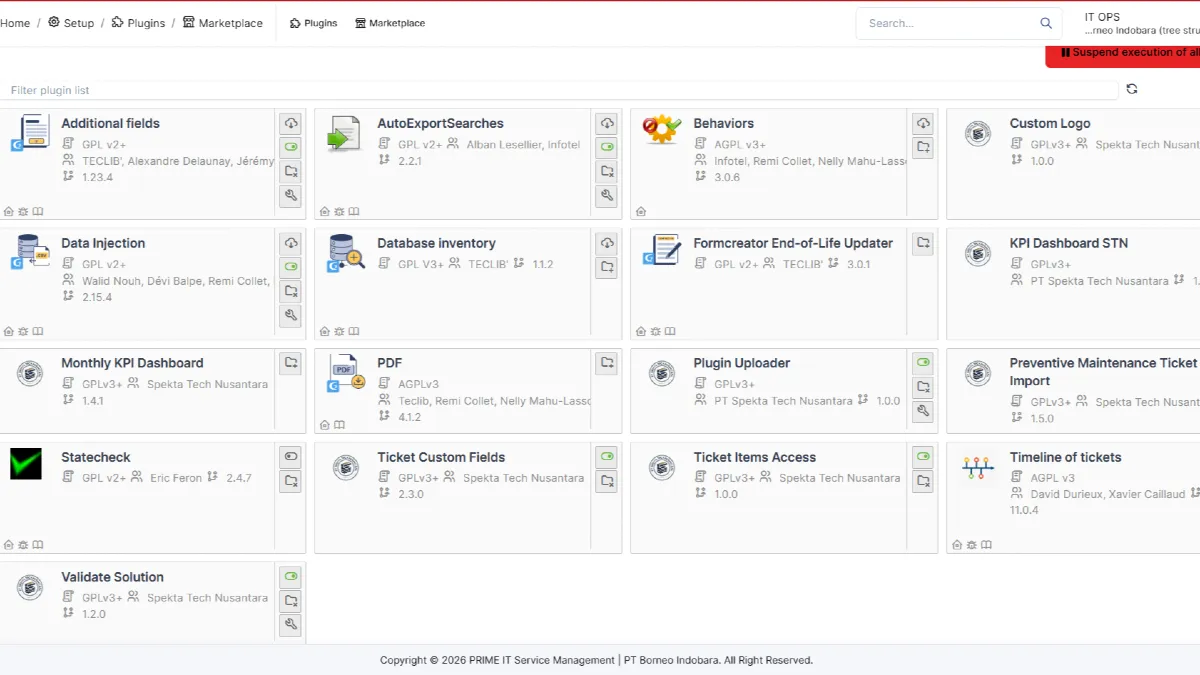The height and width of the screenshot is (675, 1200).
Task: Uninstall the Ticket Items Access plugin
Action: (923, 482)
